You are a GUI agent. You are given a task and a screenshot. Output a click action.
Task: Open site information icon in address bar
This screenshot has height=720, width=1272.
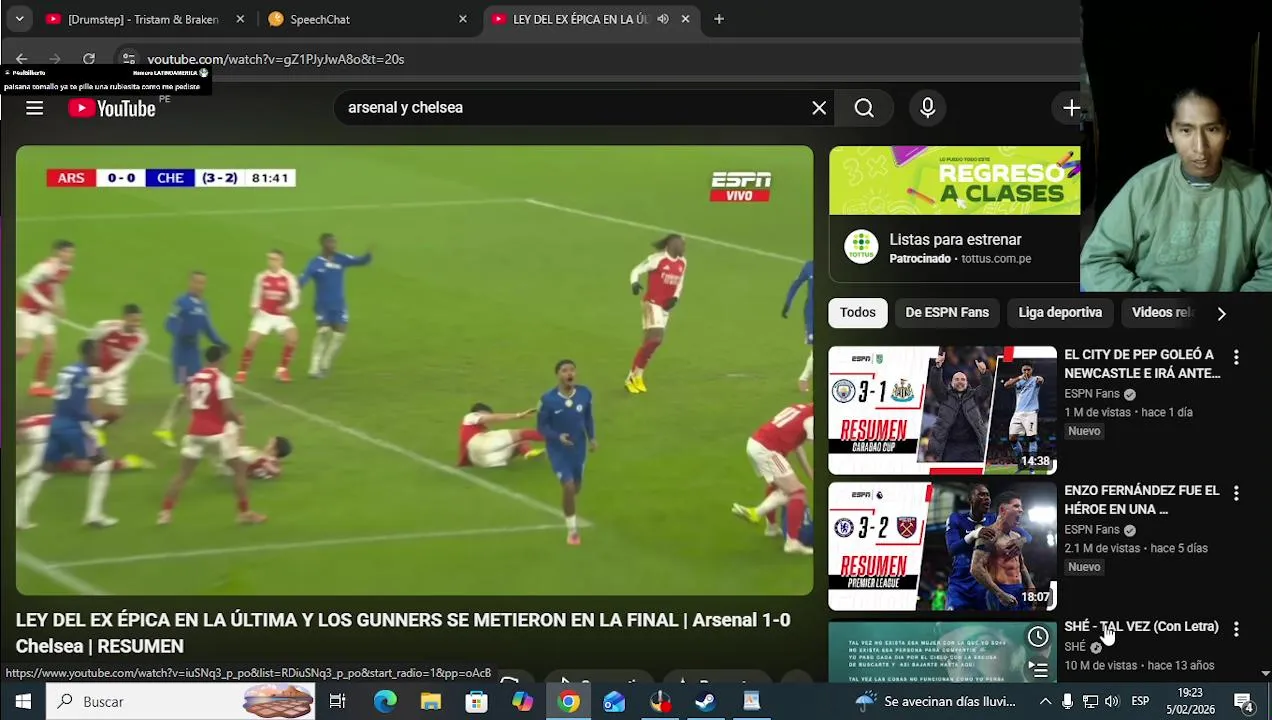click(x=128, y=59)
